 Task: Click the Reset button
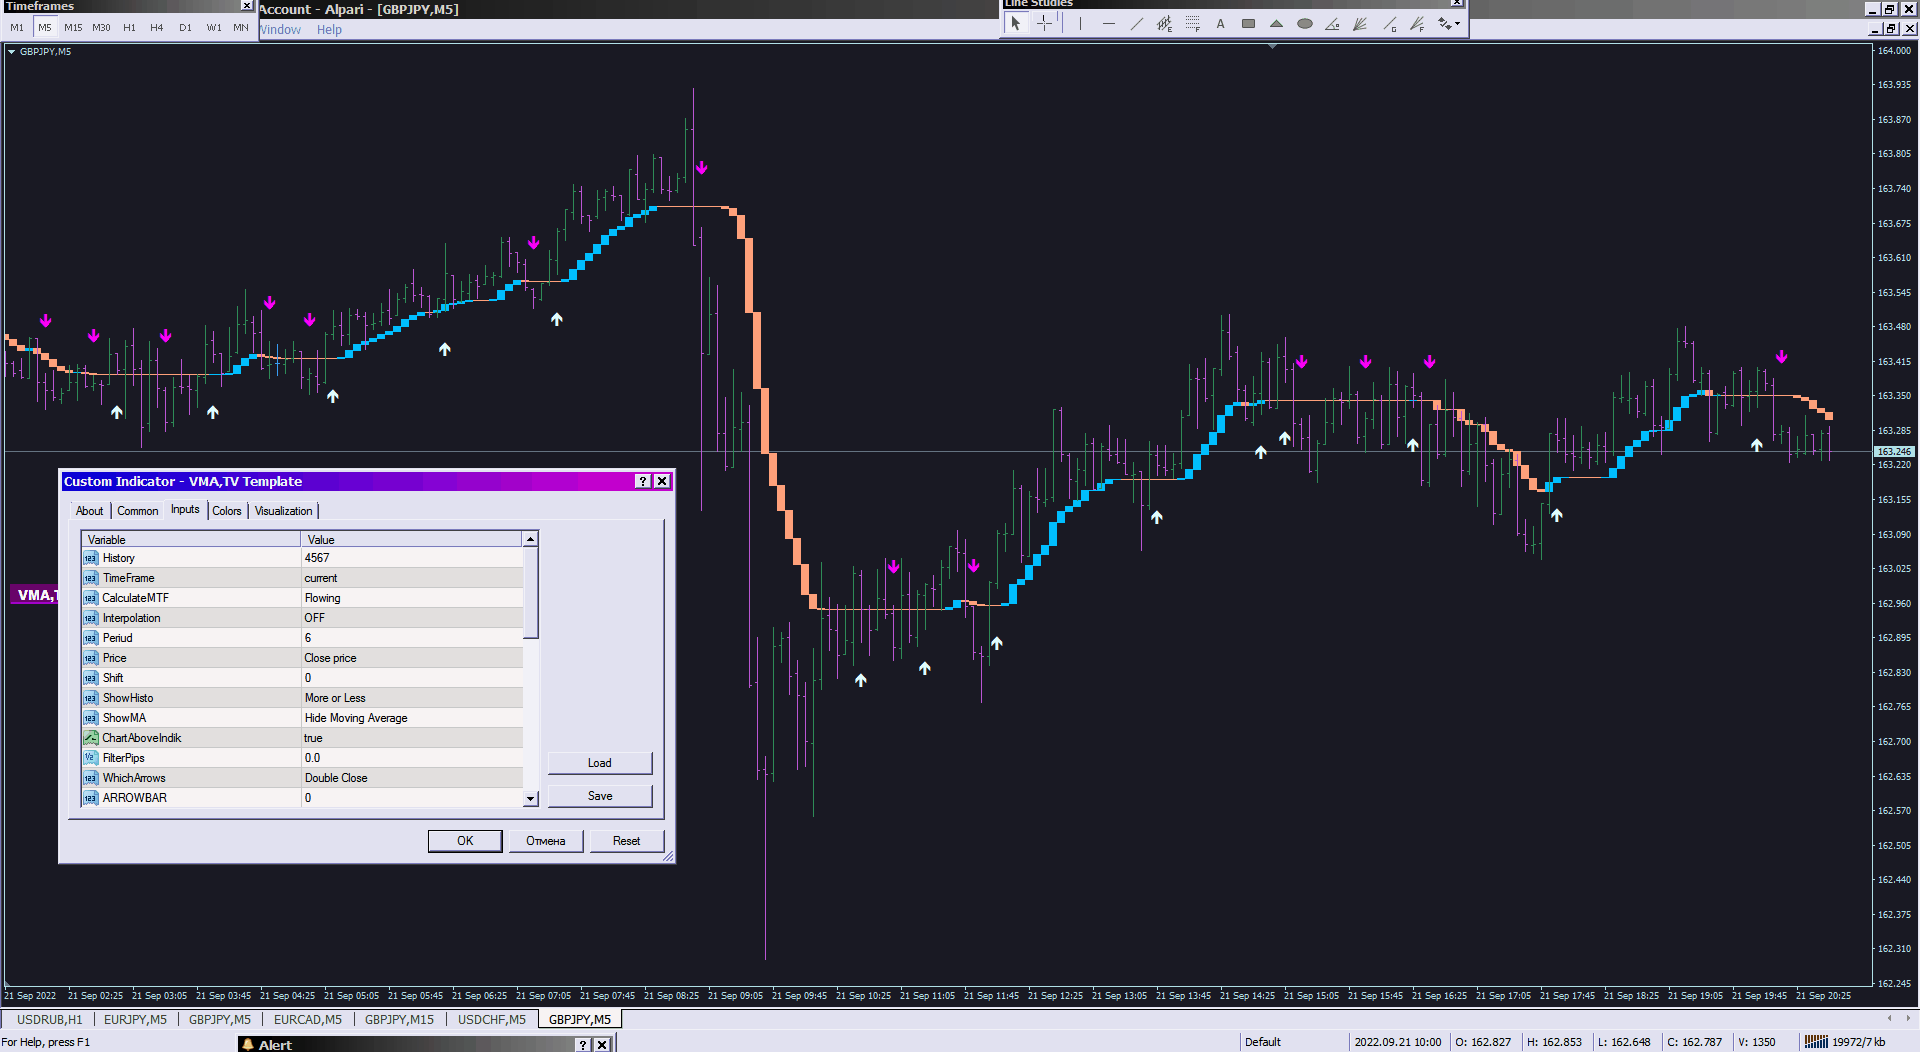(x=626, y=841)
